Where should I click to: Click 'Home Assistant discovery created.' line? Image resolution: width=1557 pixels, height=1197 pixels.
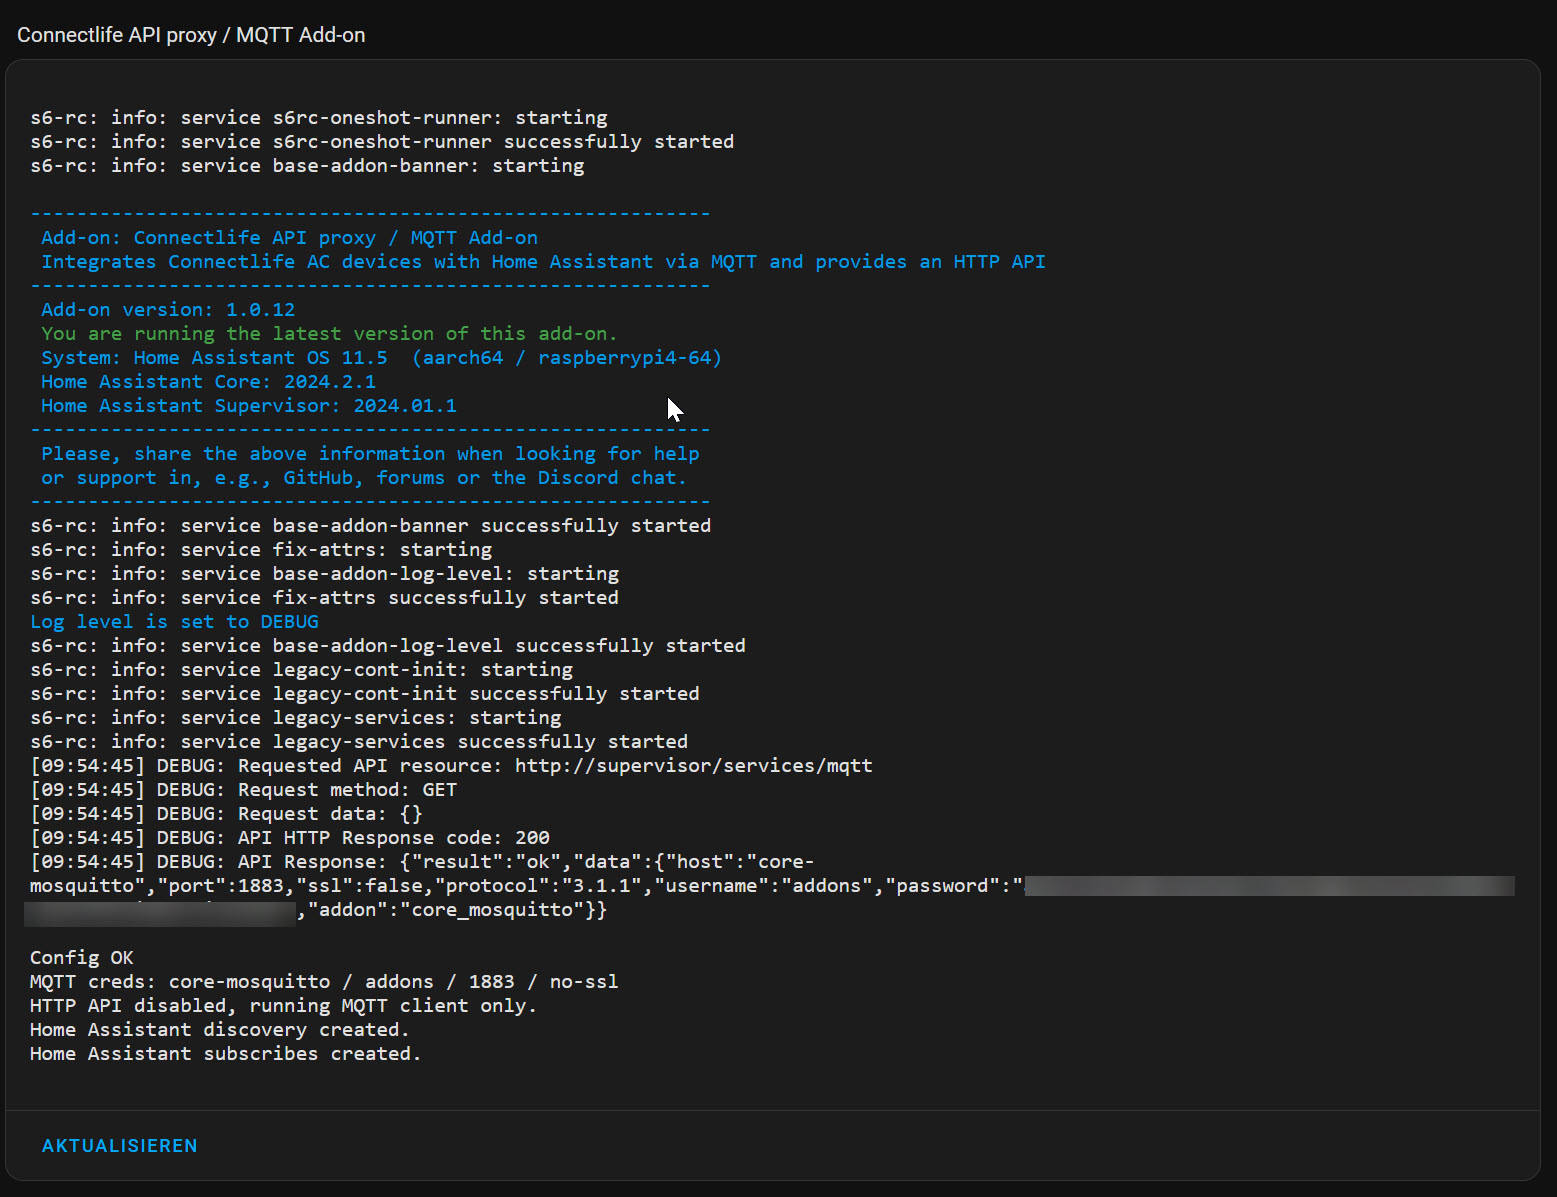point(219,1030)
